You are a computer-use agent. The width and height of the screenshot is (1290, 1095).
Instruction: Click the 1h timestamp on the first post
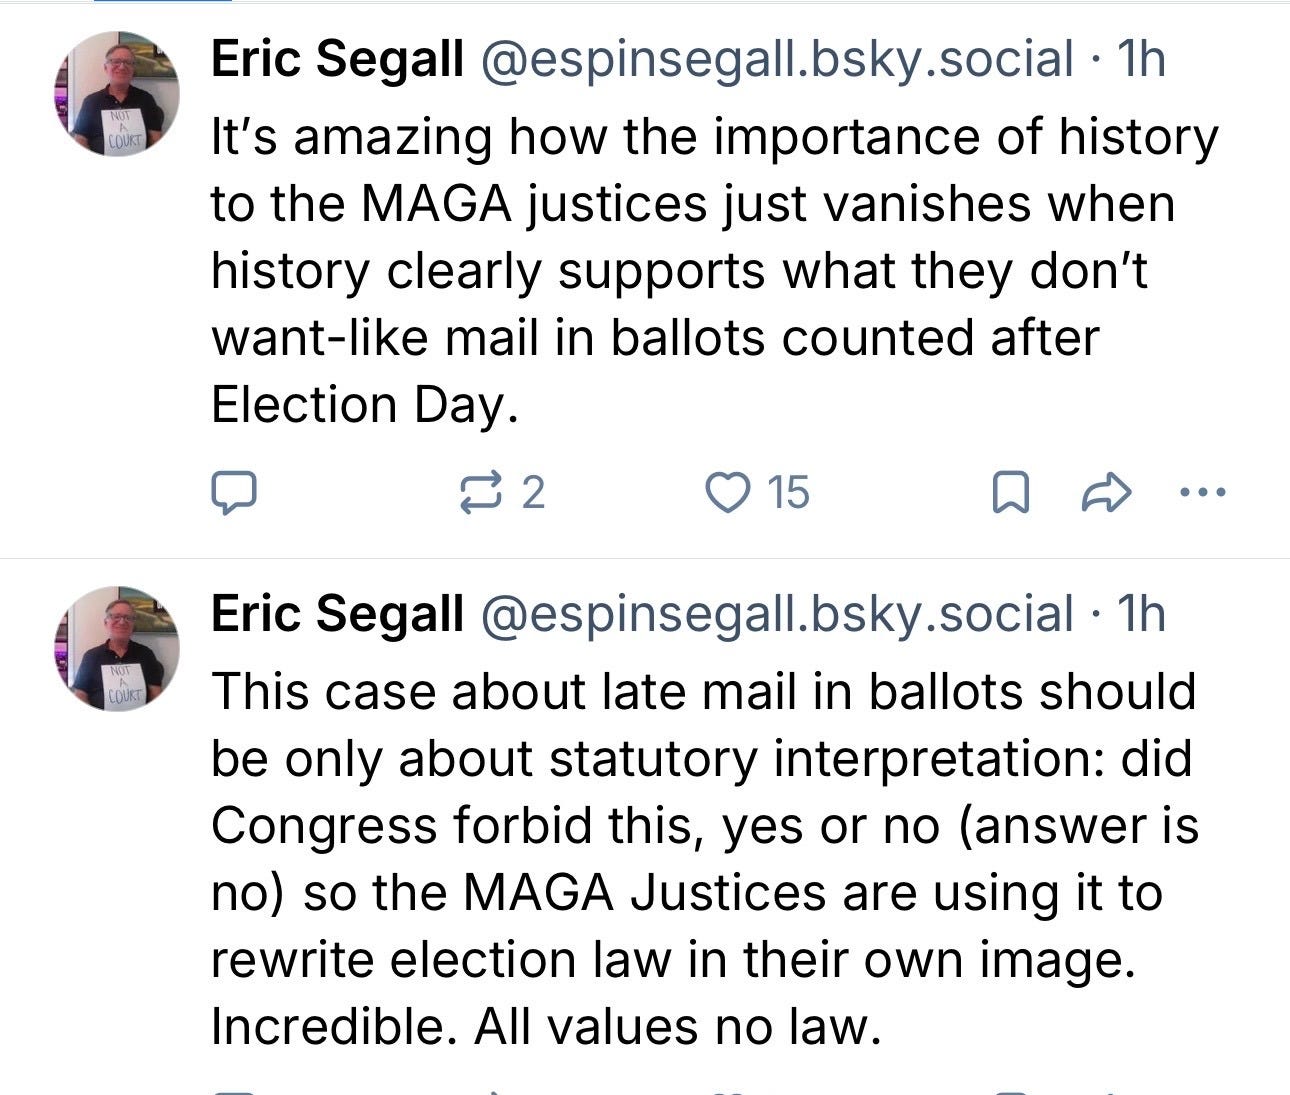tap(1141, 59)
